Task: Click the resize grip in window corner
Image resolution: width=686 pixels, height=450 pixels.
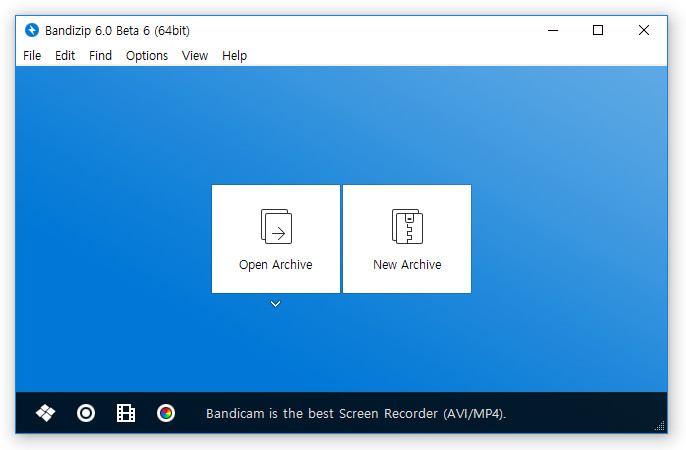Action: pyautogui.click(x=660, y=426)
